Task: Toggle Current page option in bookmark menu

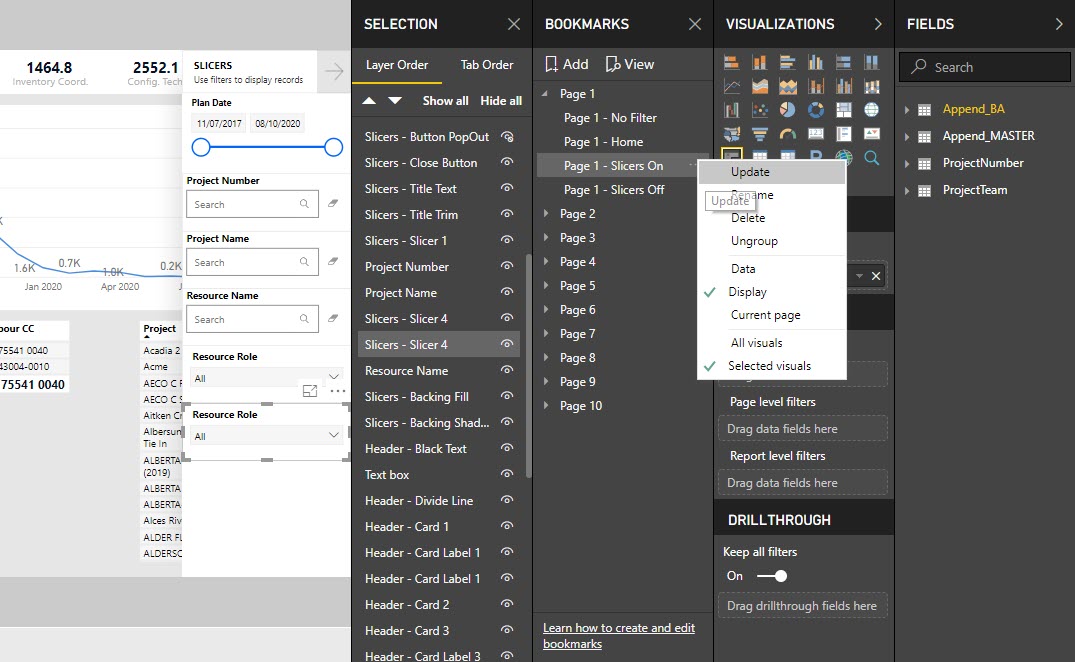Action: click(x=766, y=315)
